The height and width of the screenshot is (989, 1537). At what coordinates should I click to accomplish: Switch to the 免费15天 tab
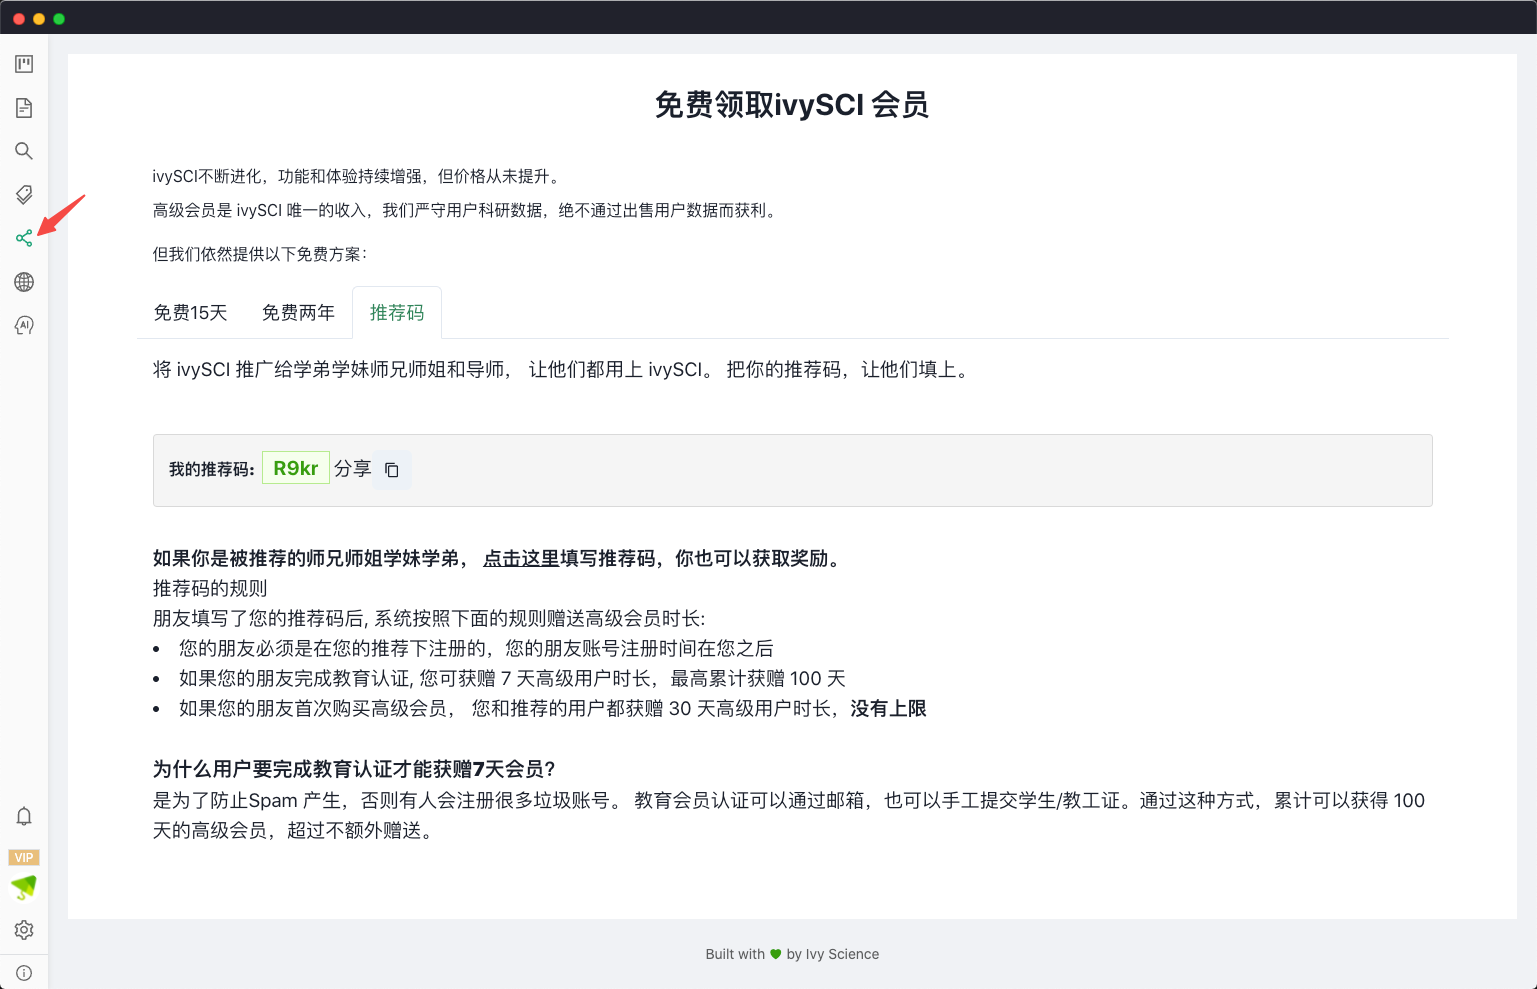[190, 313]
